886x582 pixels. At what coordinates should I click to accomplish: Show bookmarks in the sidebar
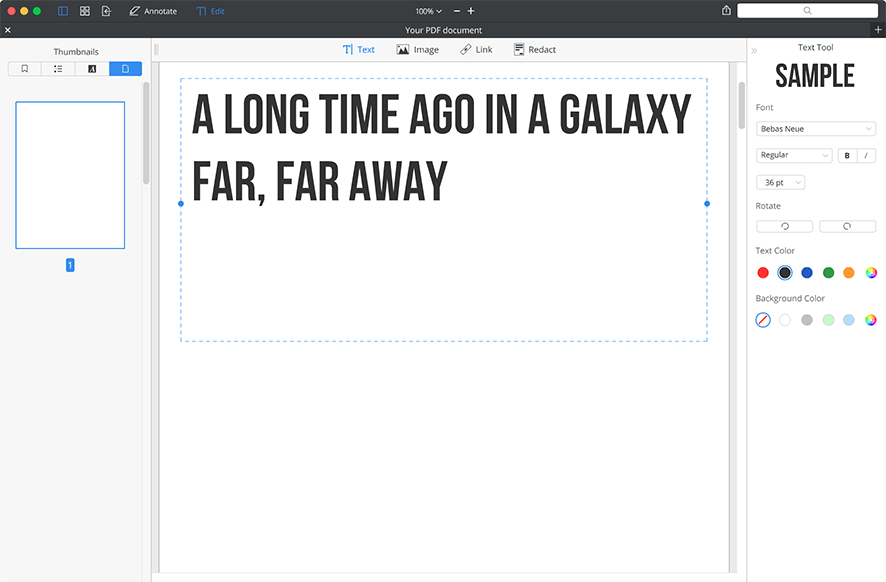point(25,69)
